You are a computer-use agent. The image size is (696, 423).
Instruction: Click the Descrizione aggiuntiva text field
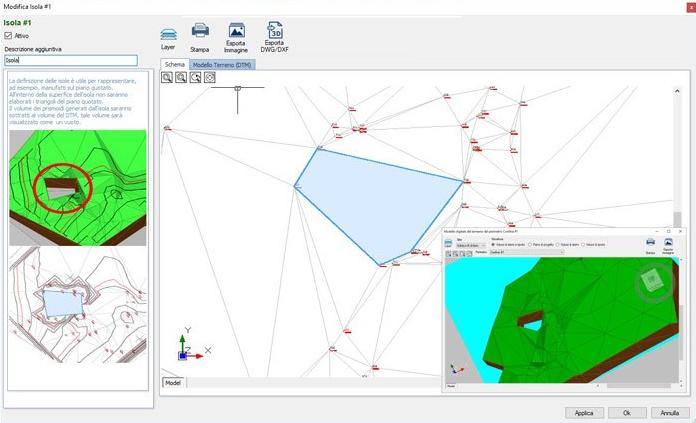click(70, 60)
